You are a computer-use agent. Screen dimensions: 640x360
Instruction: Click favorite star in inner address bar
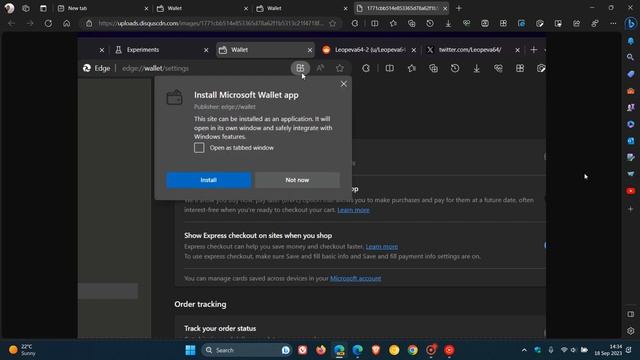[x=340, y=68]
